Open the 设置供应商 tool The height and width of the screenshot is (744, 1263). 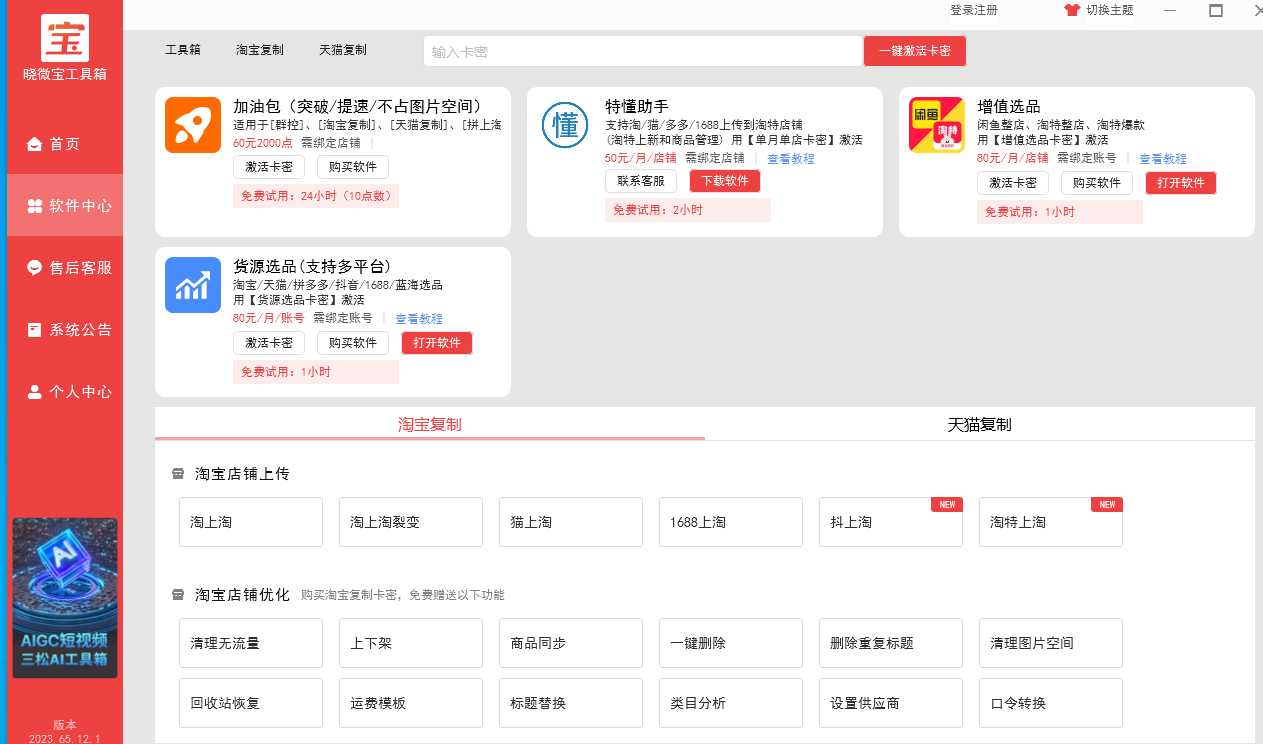[891, 703]
